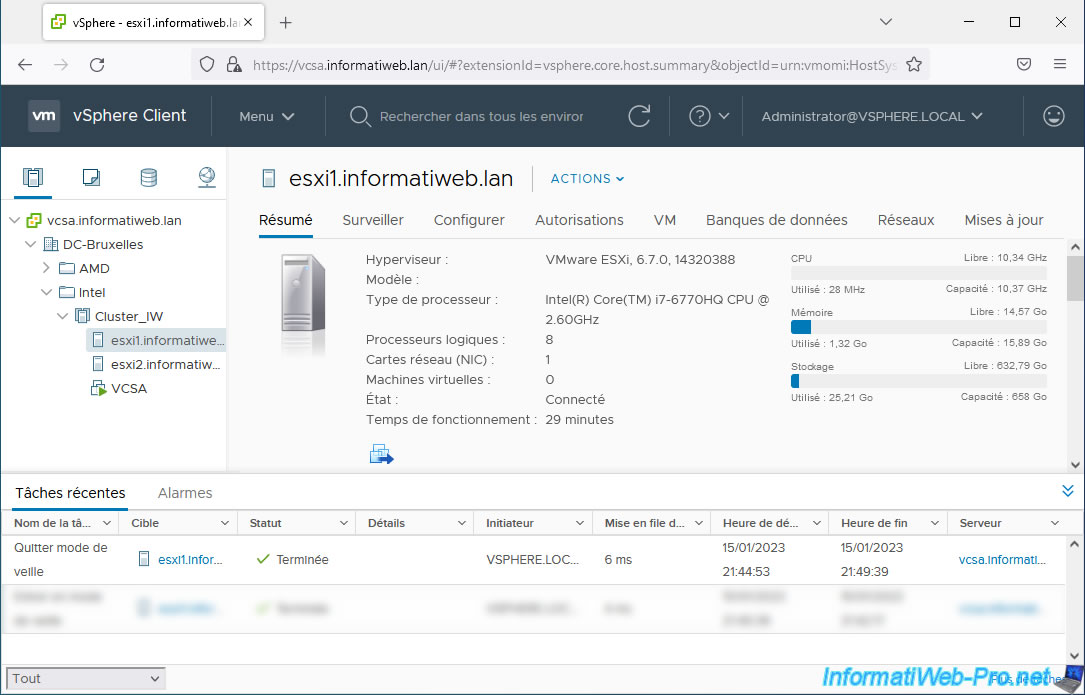
Task: Click the CPU usage bar
Action: click(918, 273)
